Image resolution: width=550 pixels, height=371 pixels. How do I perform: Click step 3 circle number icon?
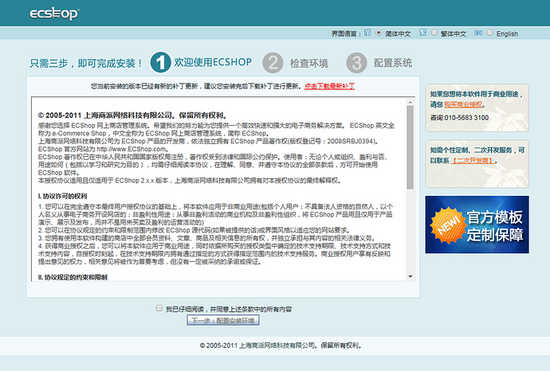click(x=356, y=63)
